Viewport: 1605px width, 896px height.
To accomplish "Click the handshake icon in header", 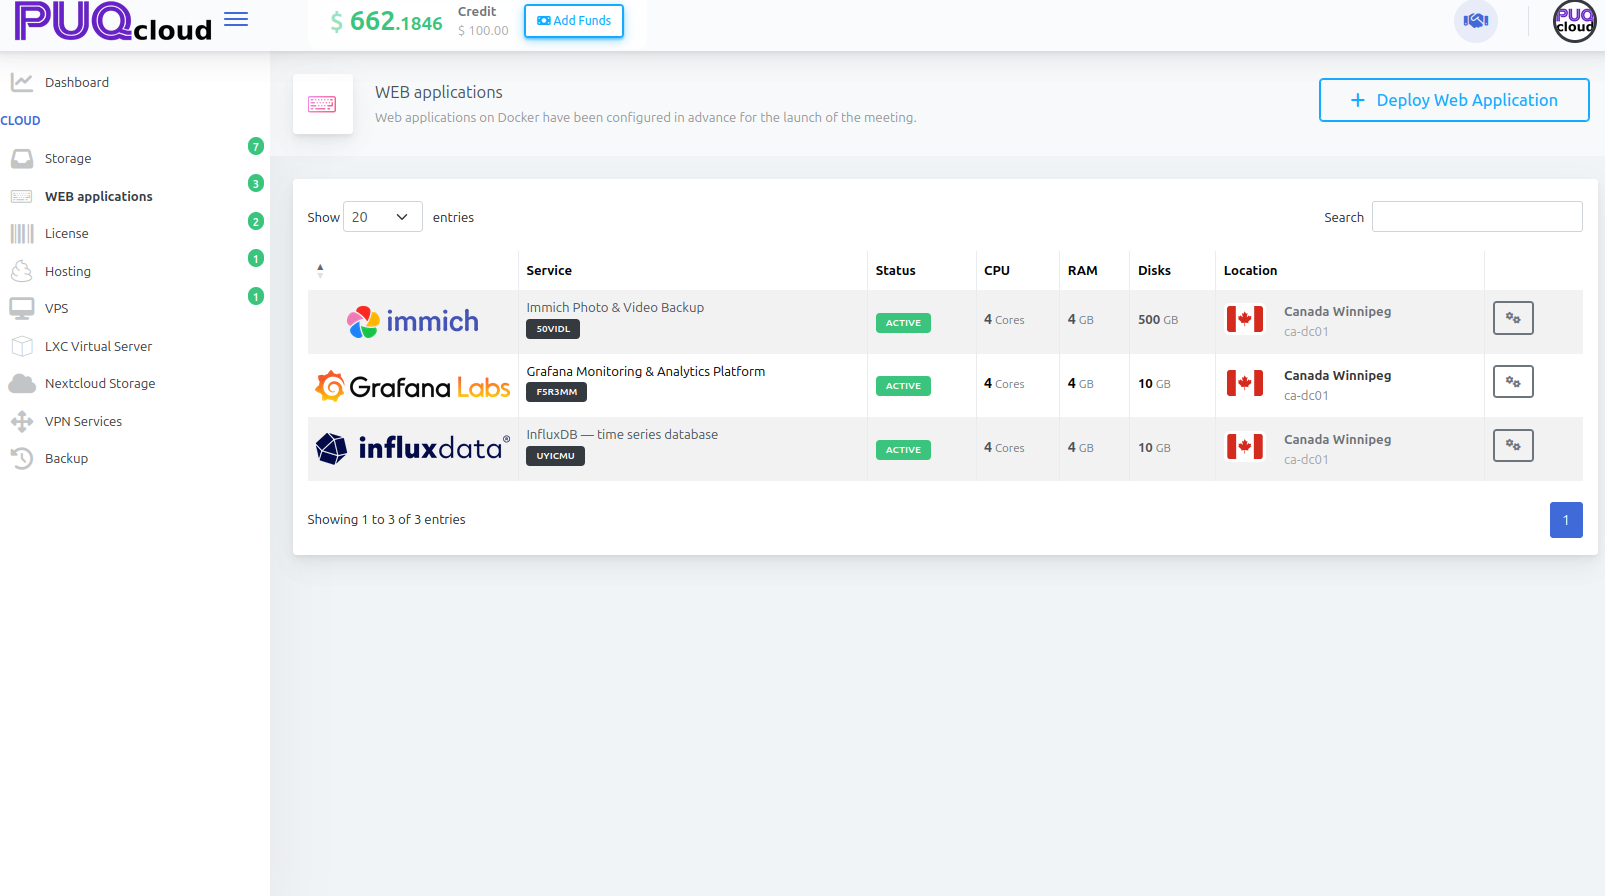I will coord(1475,21).
